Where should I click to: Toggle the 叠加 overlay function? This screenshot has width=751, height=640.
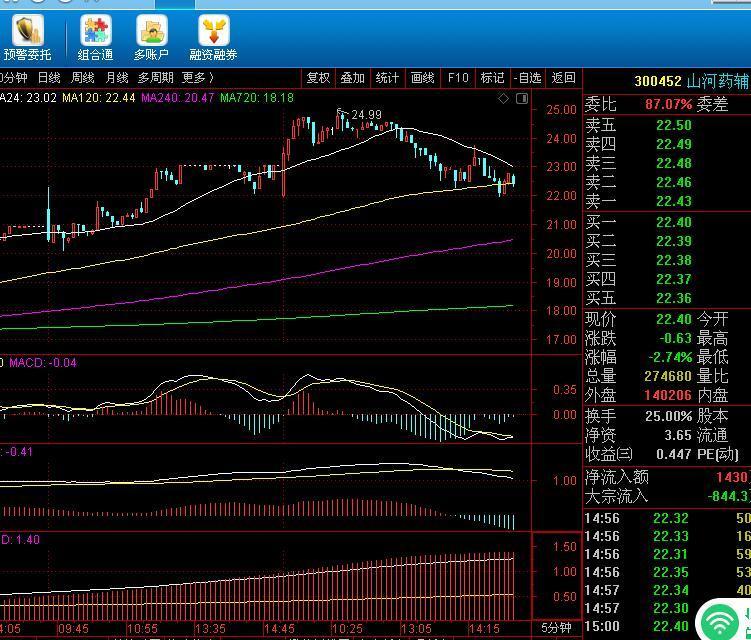pyautogui.click(x=352, y=78)
